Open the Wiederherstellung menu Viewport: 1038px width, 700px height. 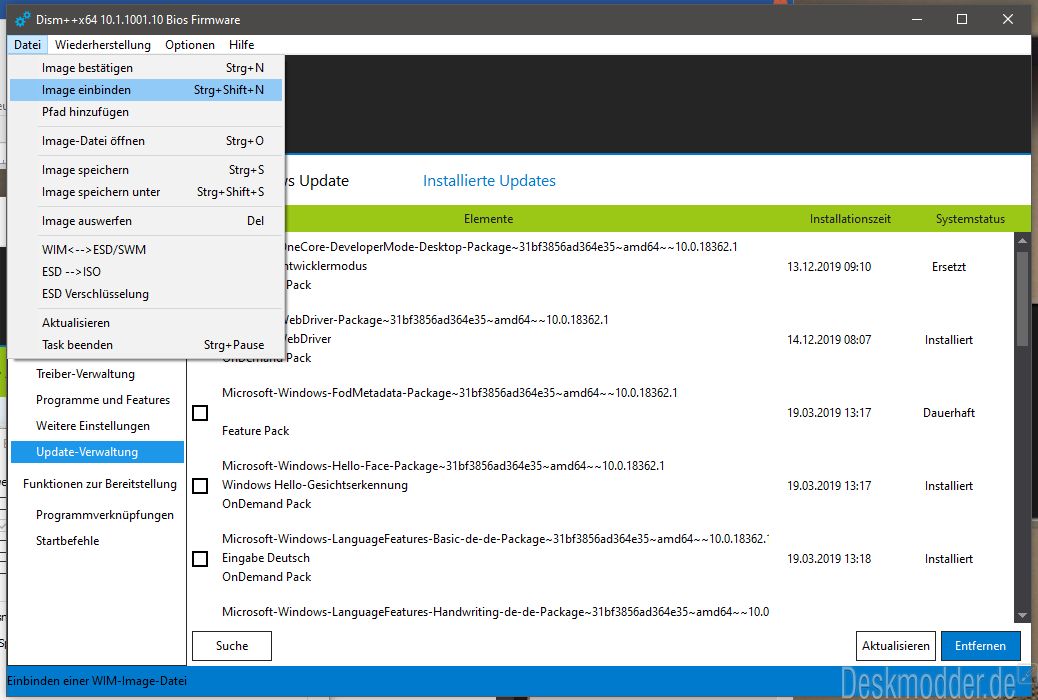(x=103, y=44)
